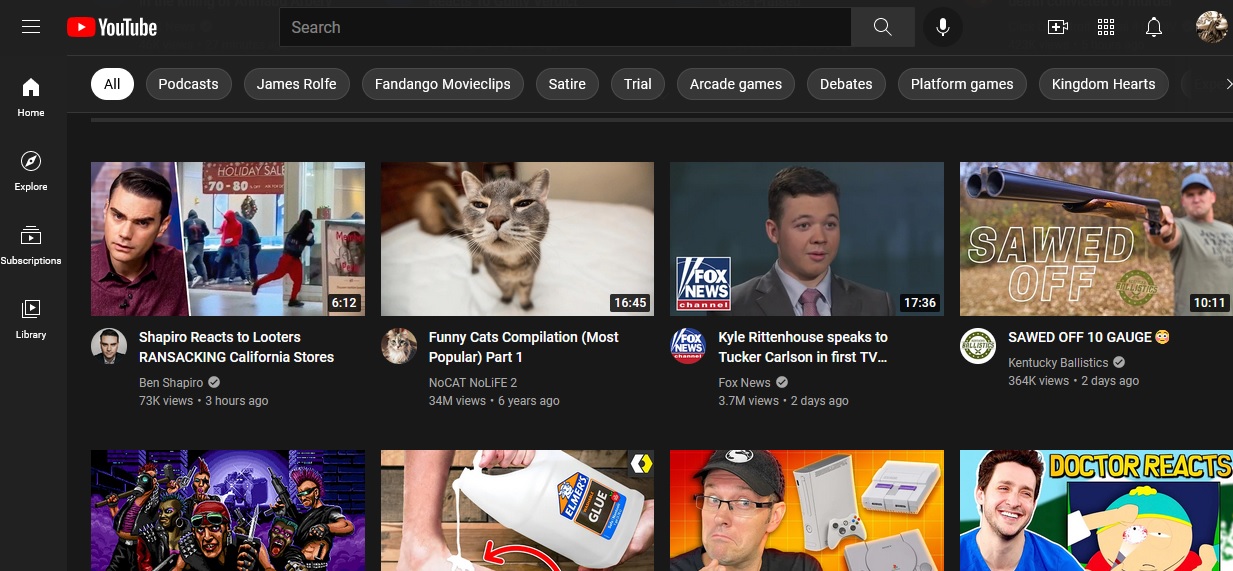
Task: Go to Home in sidebar
Action: (x=31, y=97)
